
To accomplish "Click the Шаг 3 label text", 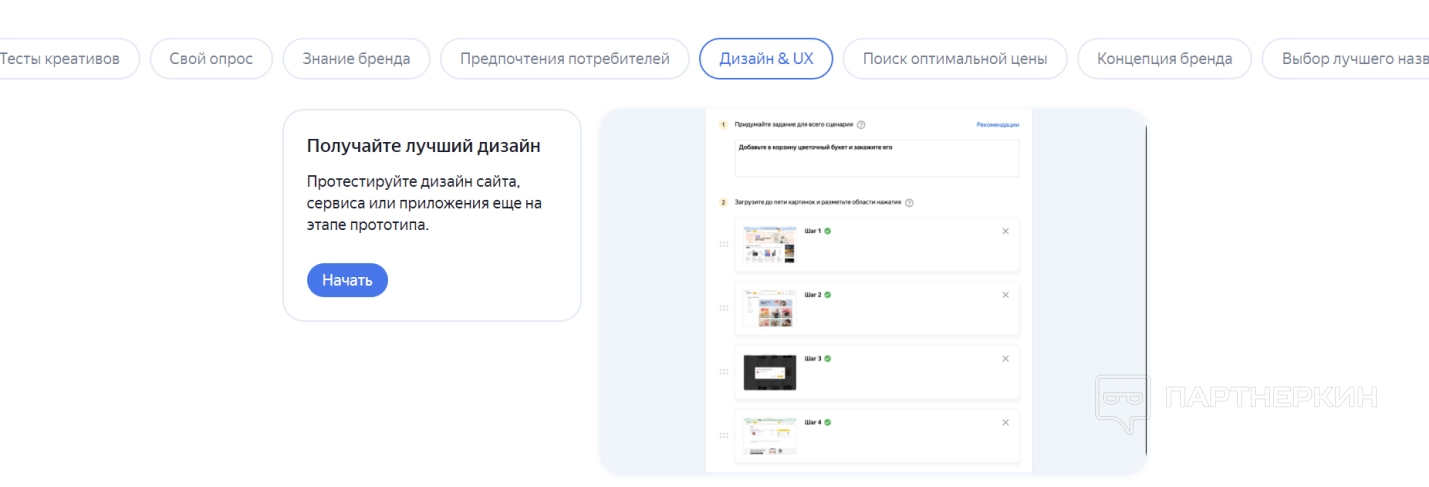I will coord(812,358).
